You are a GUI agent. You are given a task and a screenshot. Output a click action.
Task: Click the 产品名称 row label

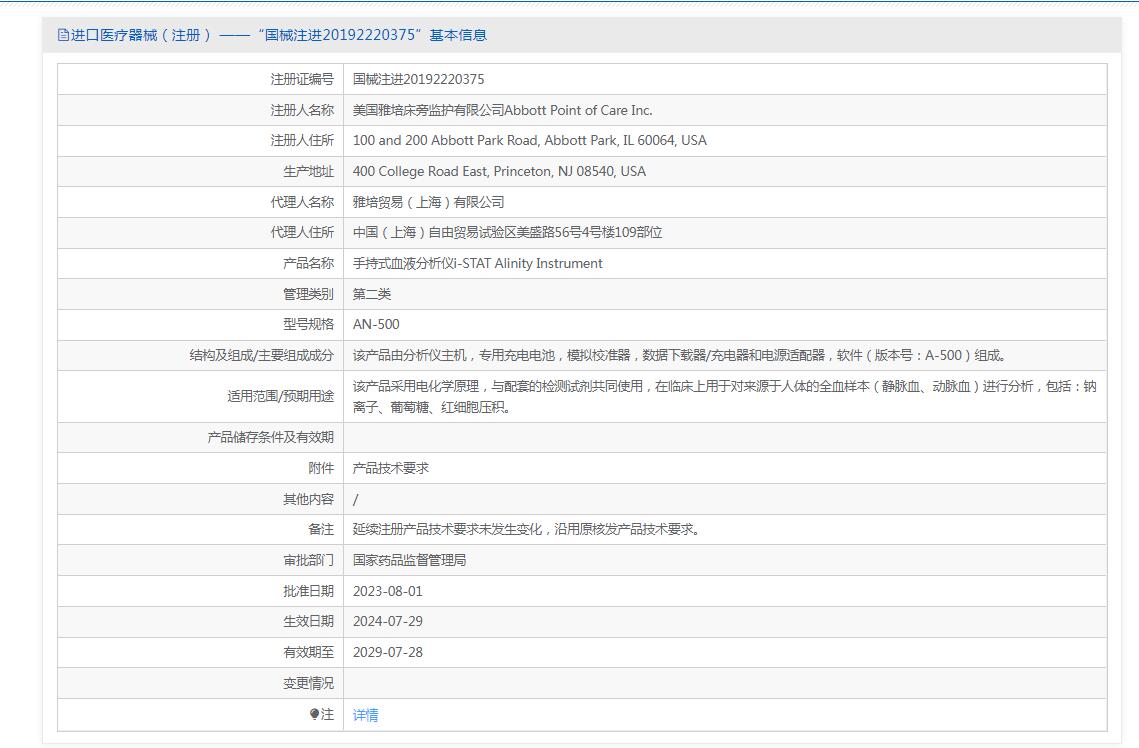coord(309,263)
